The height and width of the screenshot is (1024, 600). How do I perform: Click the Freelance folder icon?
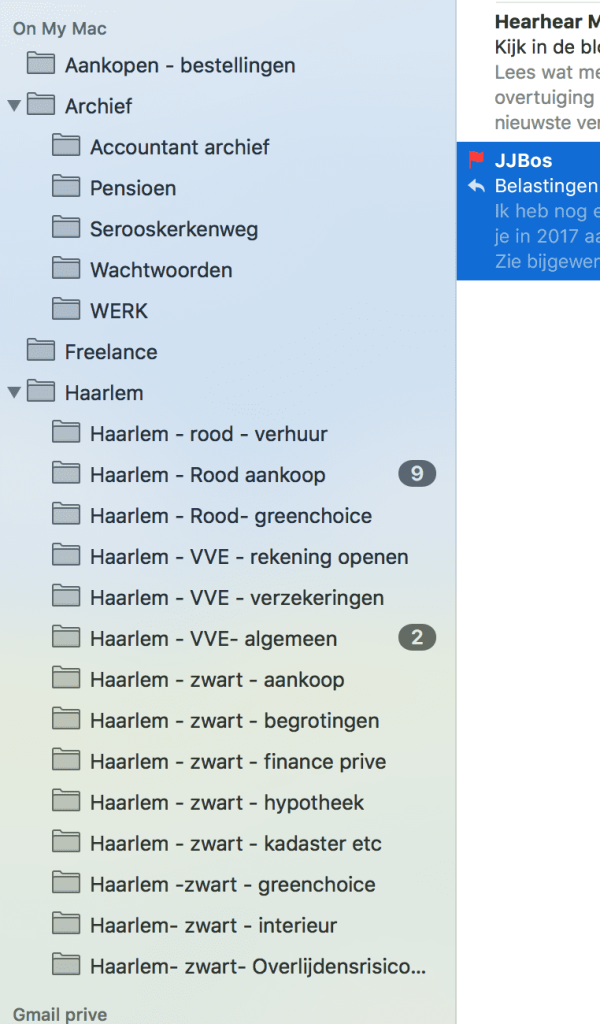click(41, 351)
